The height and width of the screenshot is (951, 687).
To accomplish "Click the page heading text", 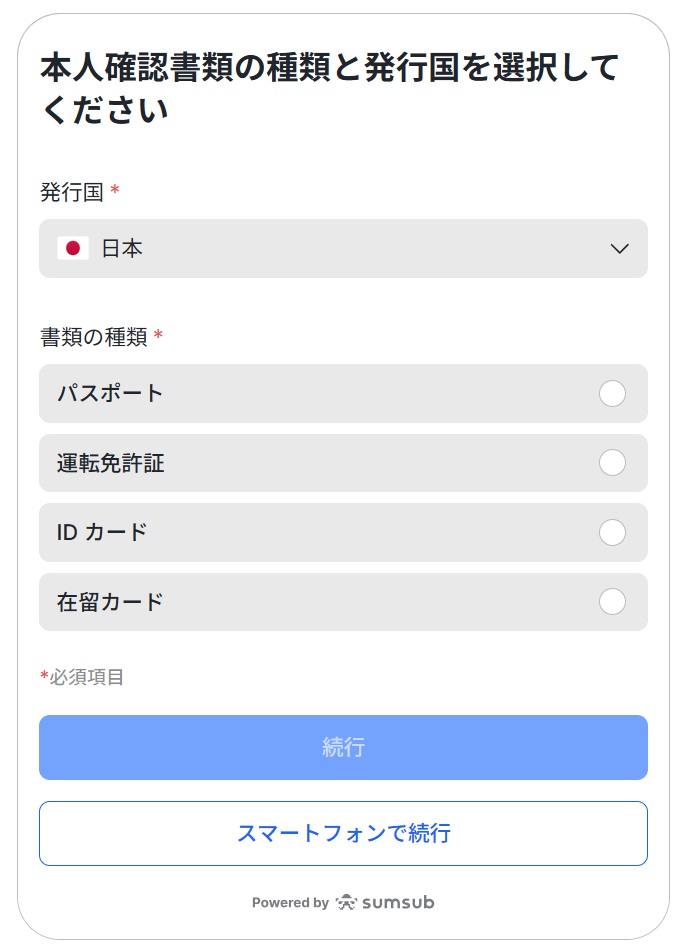I will point(330,88).
